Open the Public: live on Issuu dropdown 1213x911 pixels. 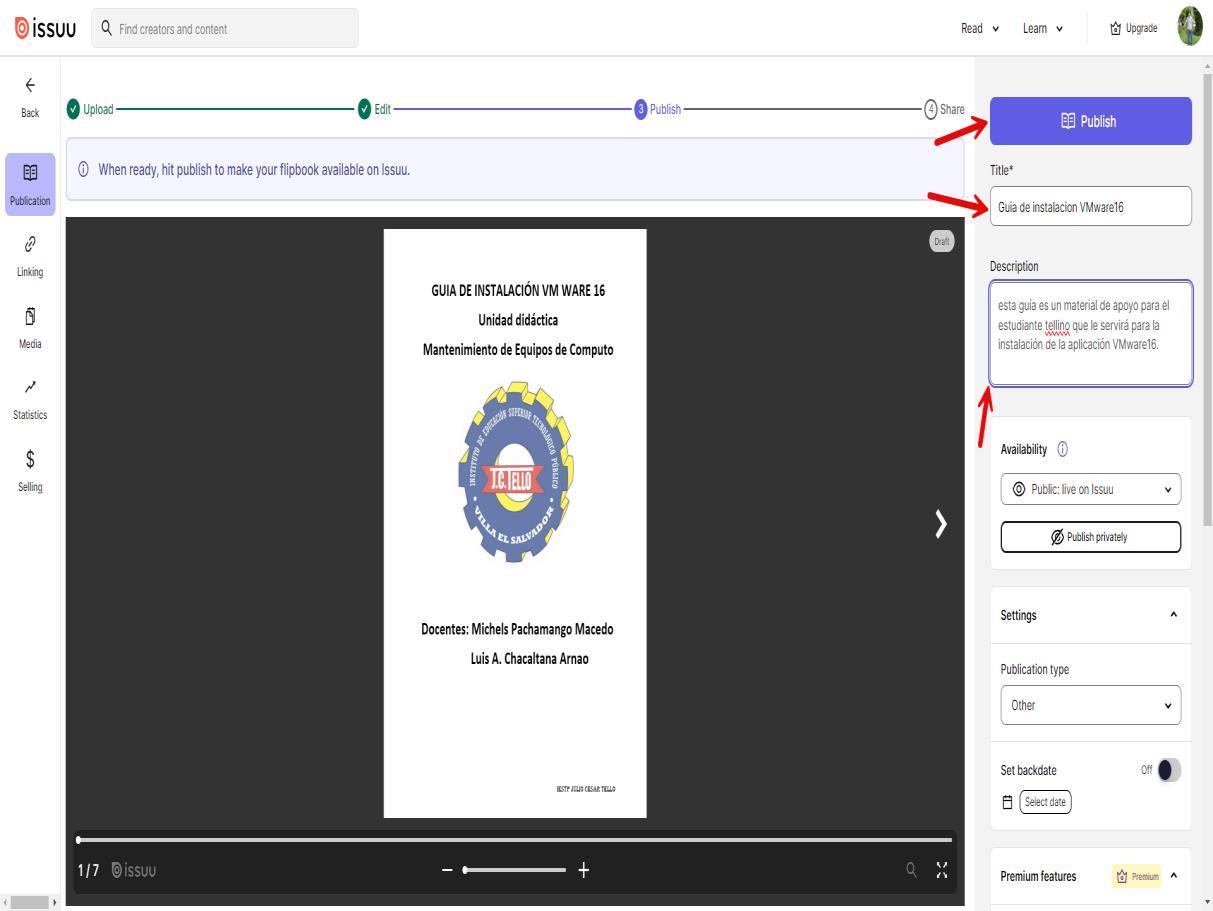pyautogui.click(x=1091, y=489)
